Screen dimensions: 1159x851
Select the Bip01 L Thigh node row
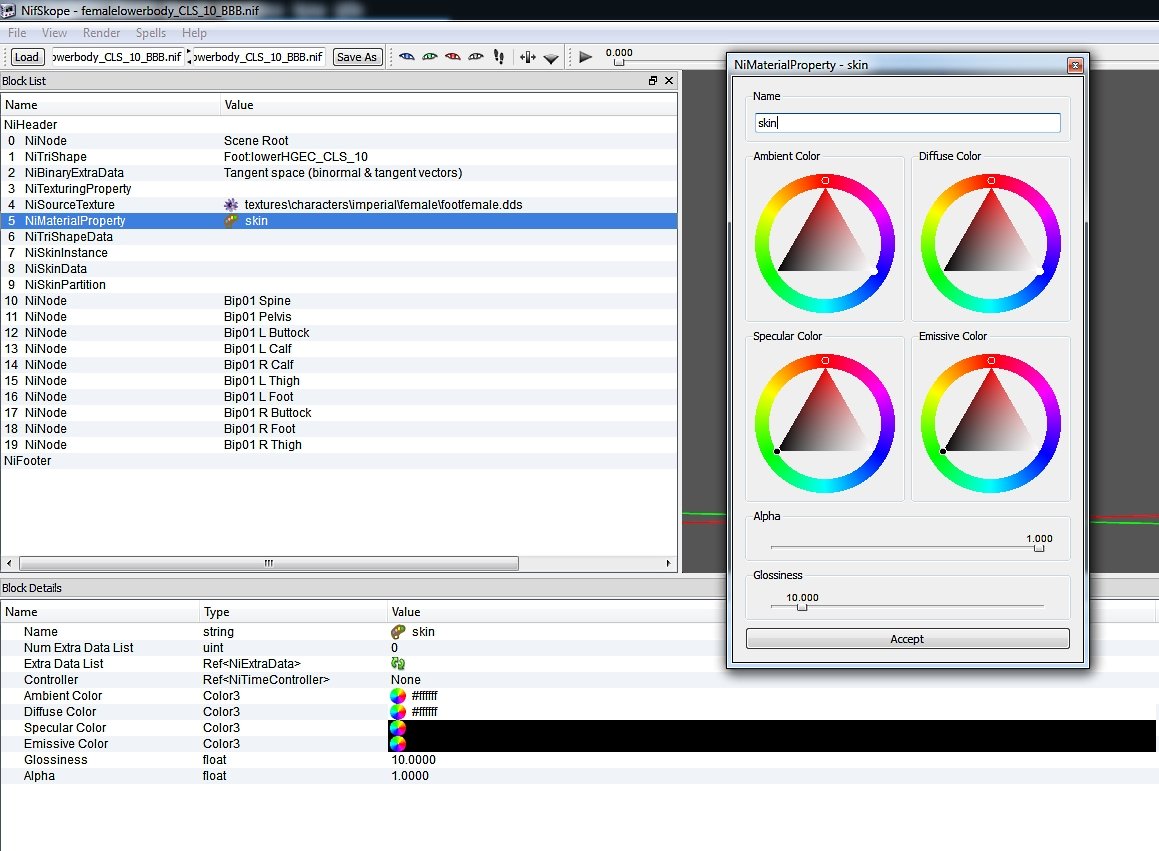(x=339, y=381)
